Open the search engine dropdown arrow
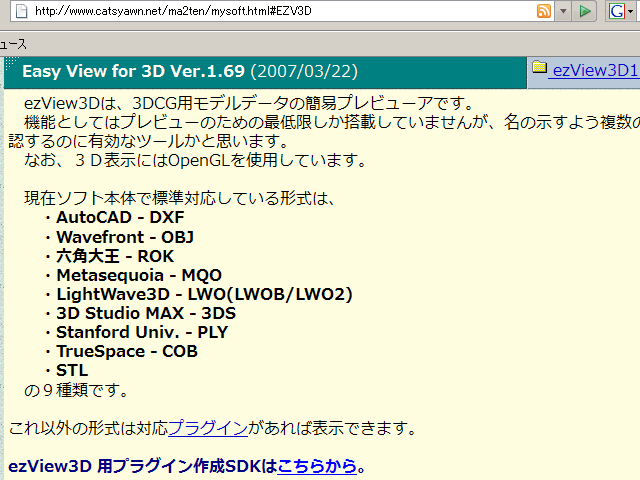Screen dimensions: 640x480 (631, 11)
